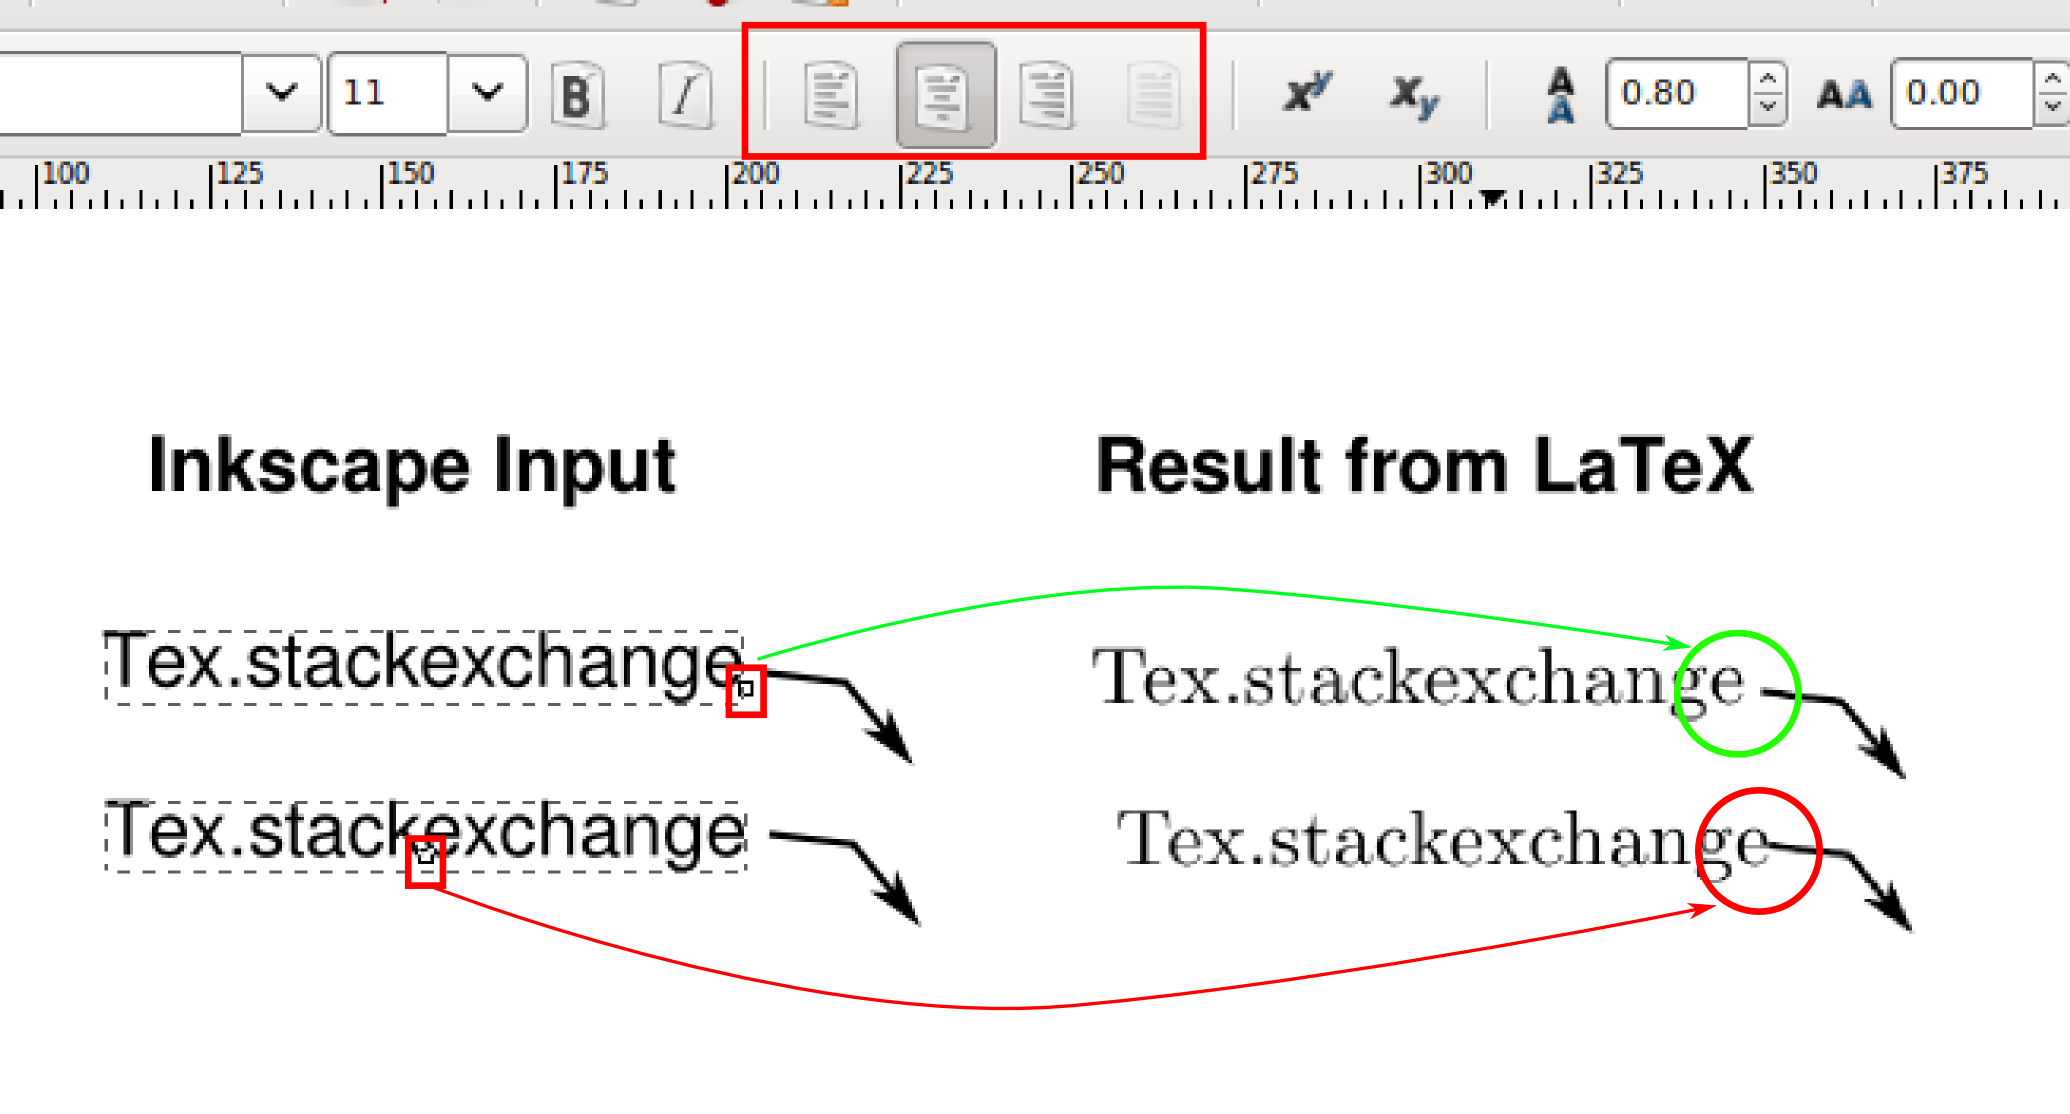Edit the font size field showing 11
The height and width of the screenshot is (1114, 2070).
(388, 93)
